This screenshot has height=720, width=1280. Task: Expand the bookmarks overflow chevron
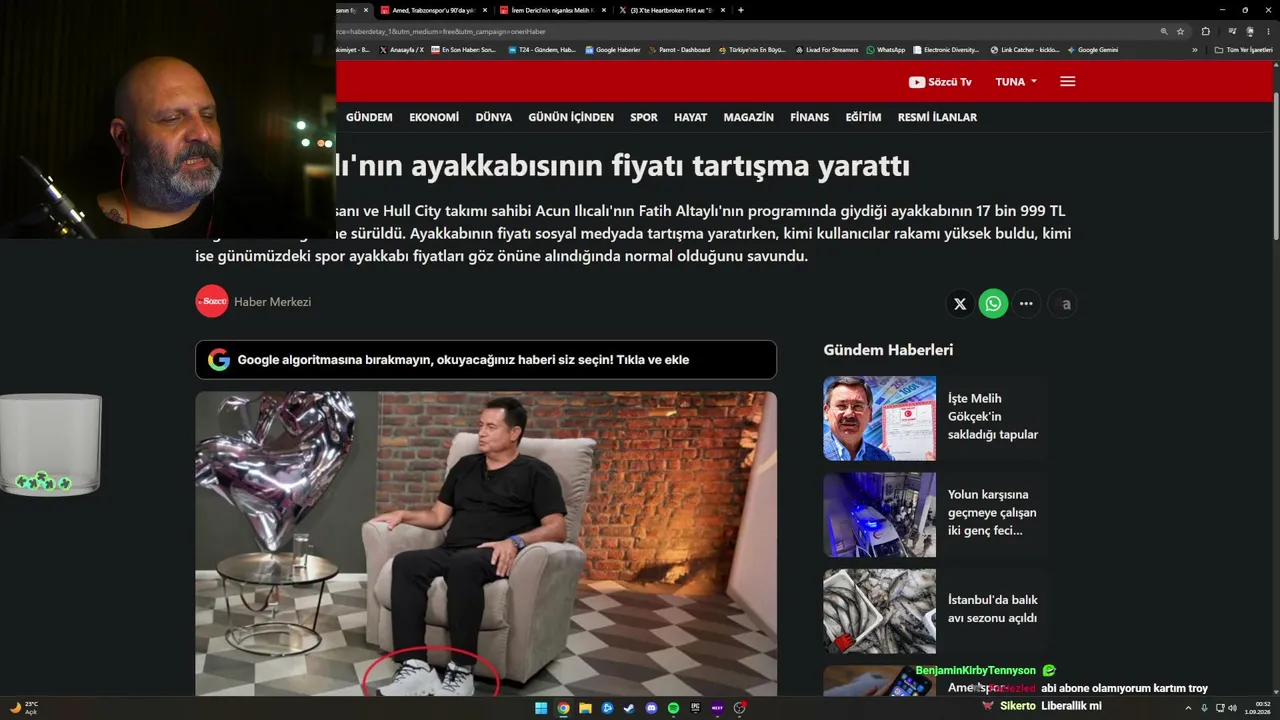point(1194,50)
